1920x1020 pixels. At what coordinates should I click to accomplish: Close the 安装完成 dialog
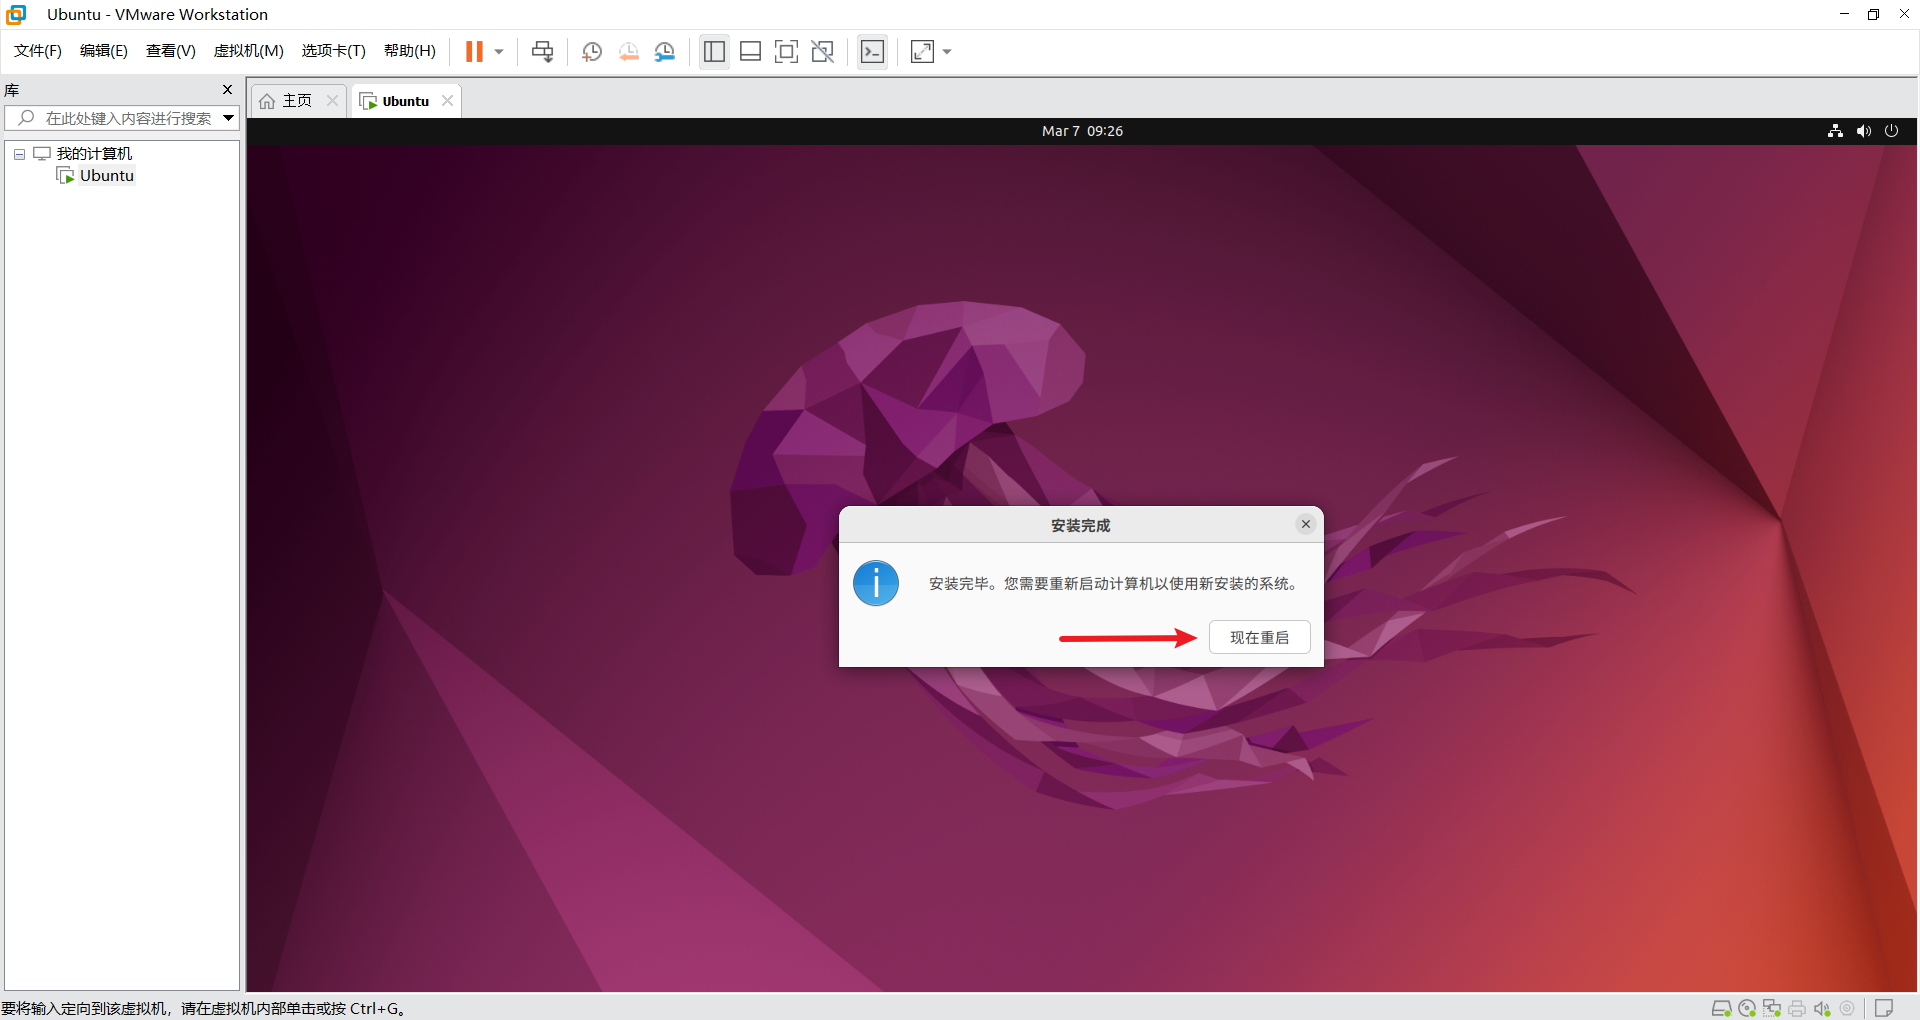pyautogui.click(x=1305, y=524)
